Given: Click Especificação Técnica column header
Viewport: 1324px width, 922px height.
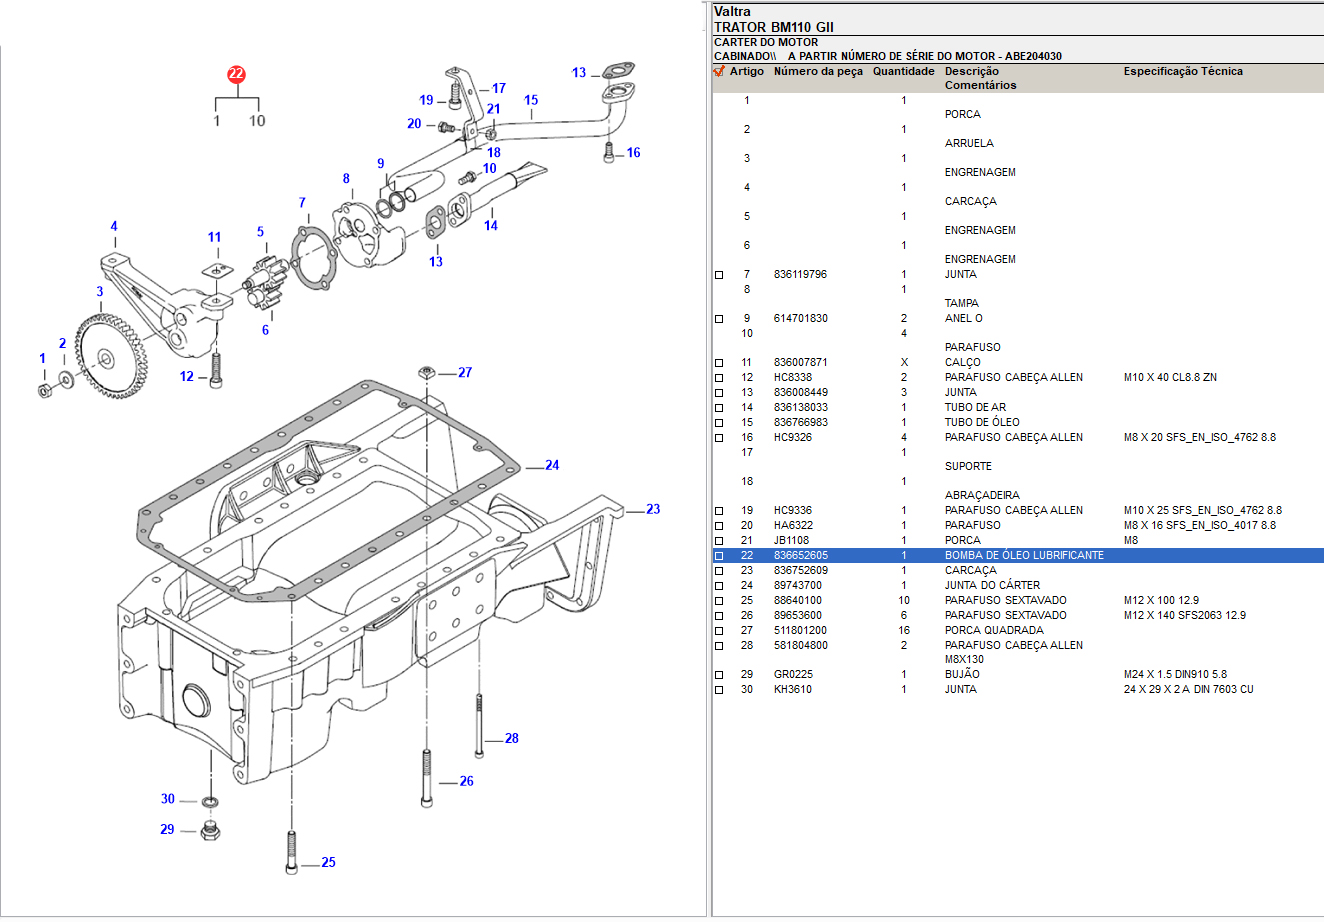Looking at the screenshot, I should tap(1182, 71).
